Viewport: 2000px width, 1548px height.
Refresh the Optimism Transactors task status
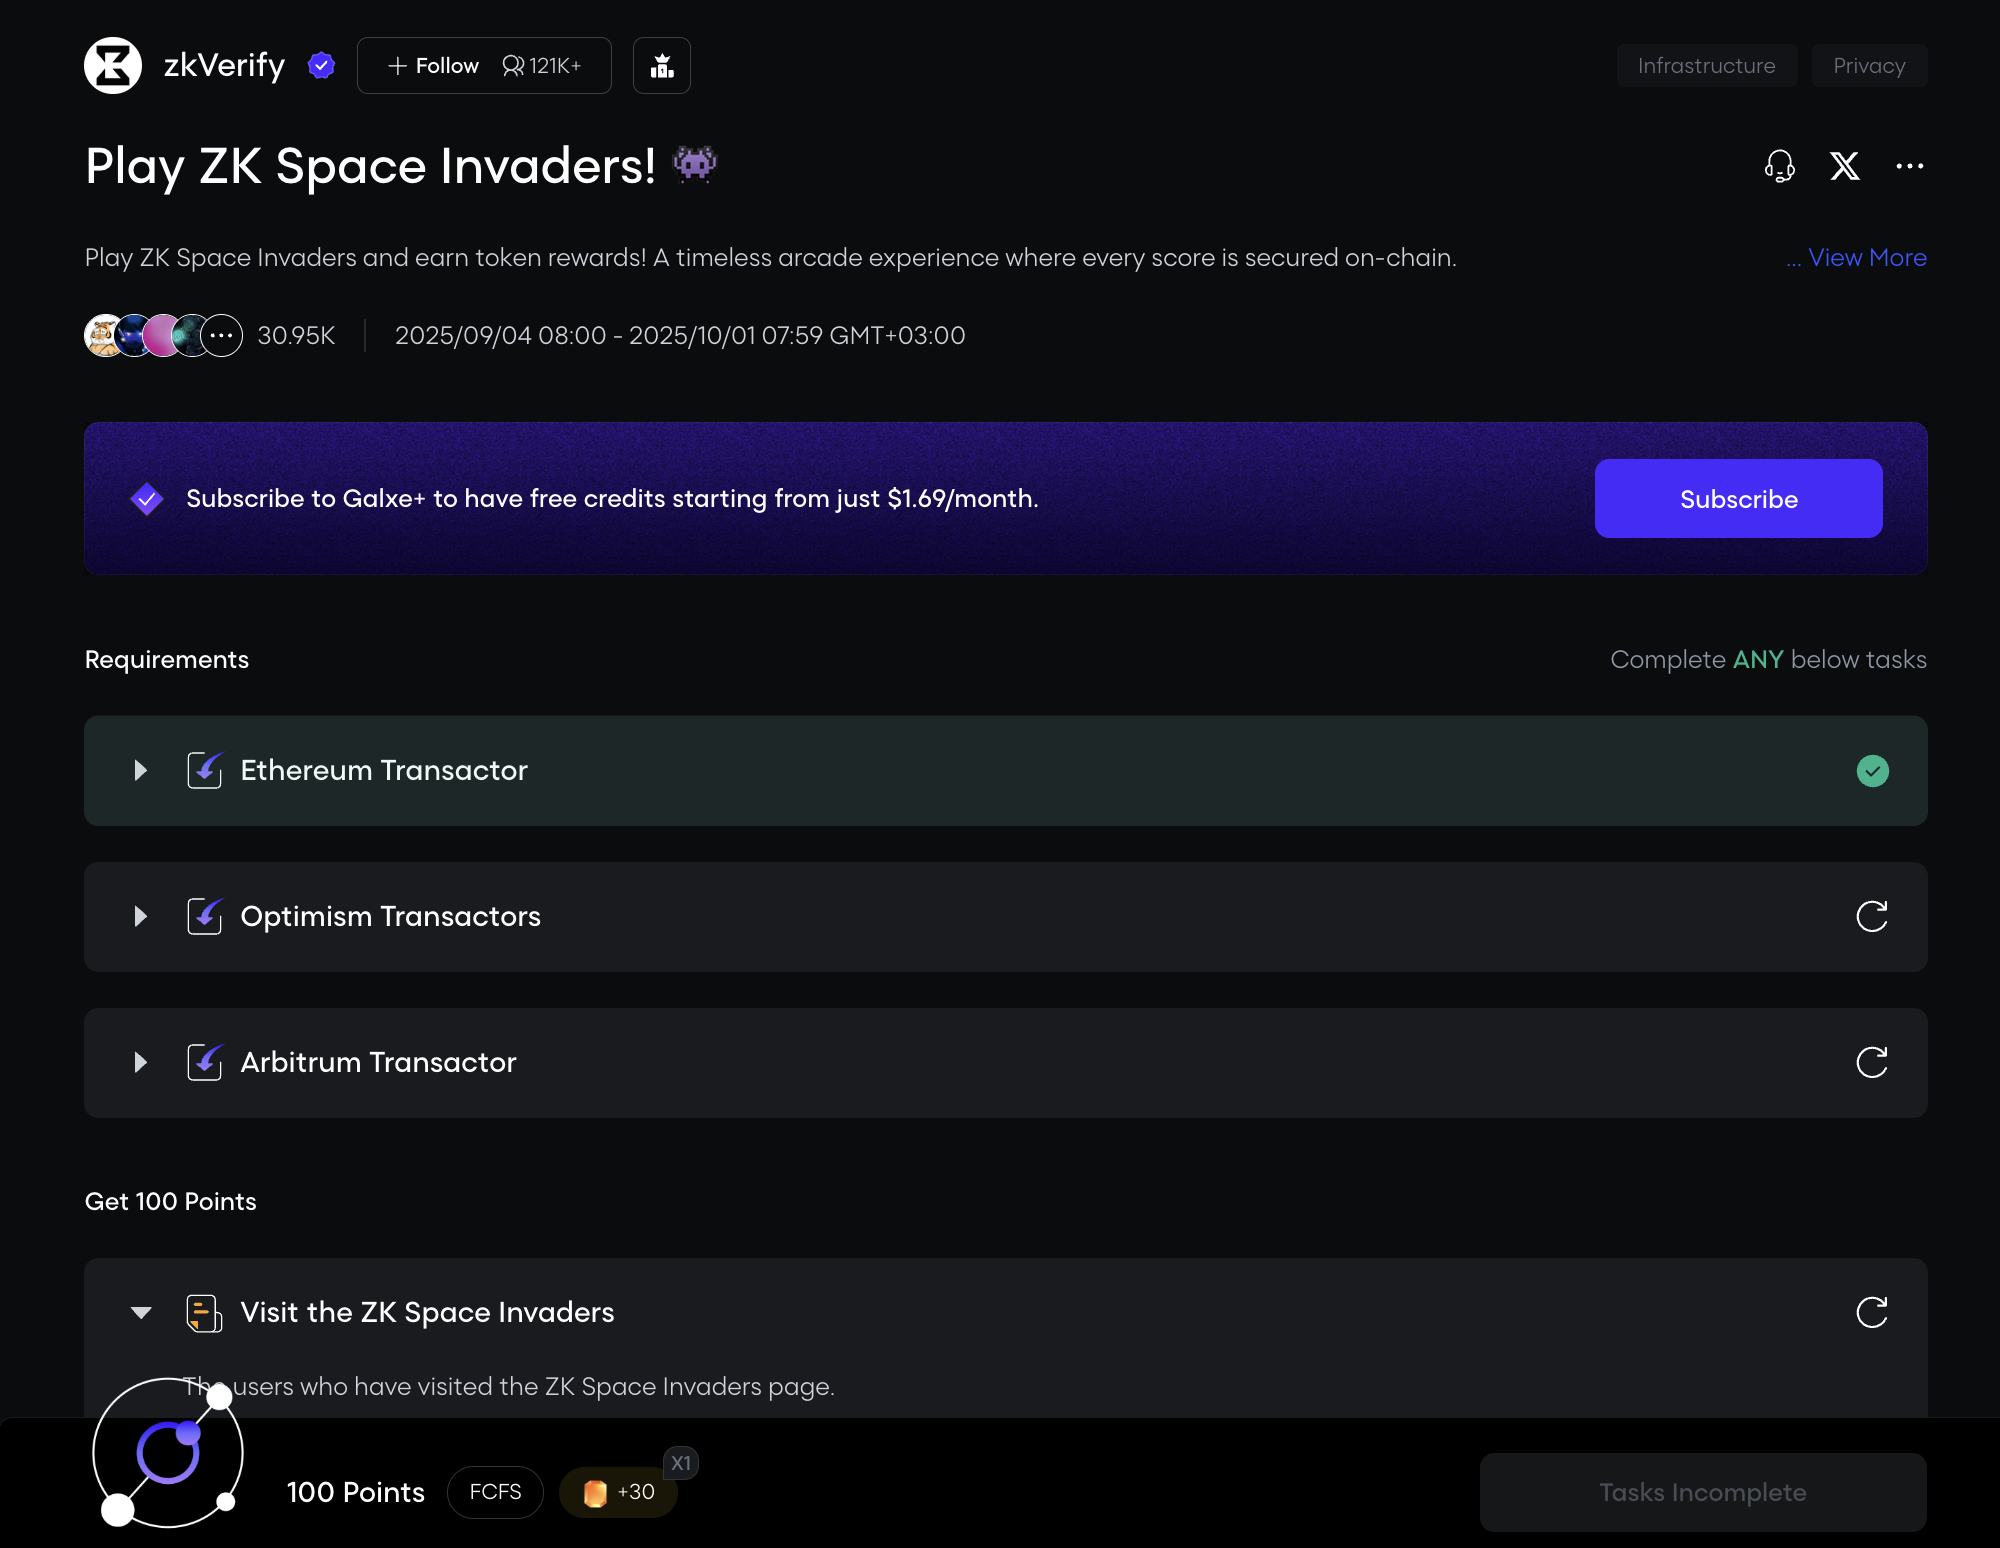click(x=1872, y=916)
